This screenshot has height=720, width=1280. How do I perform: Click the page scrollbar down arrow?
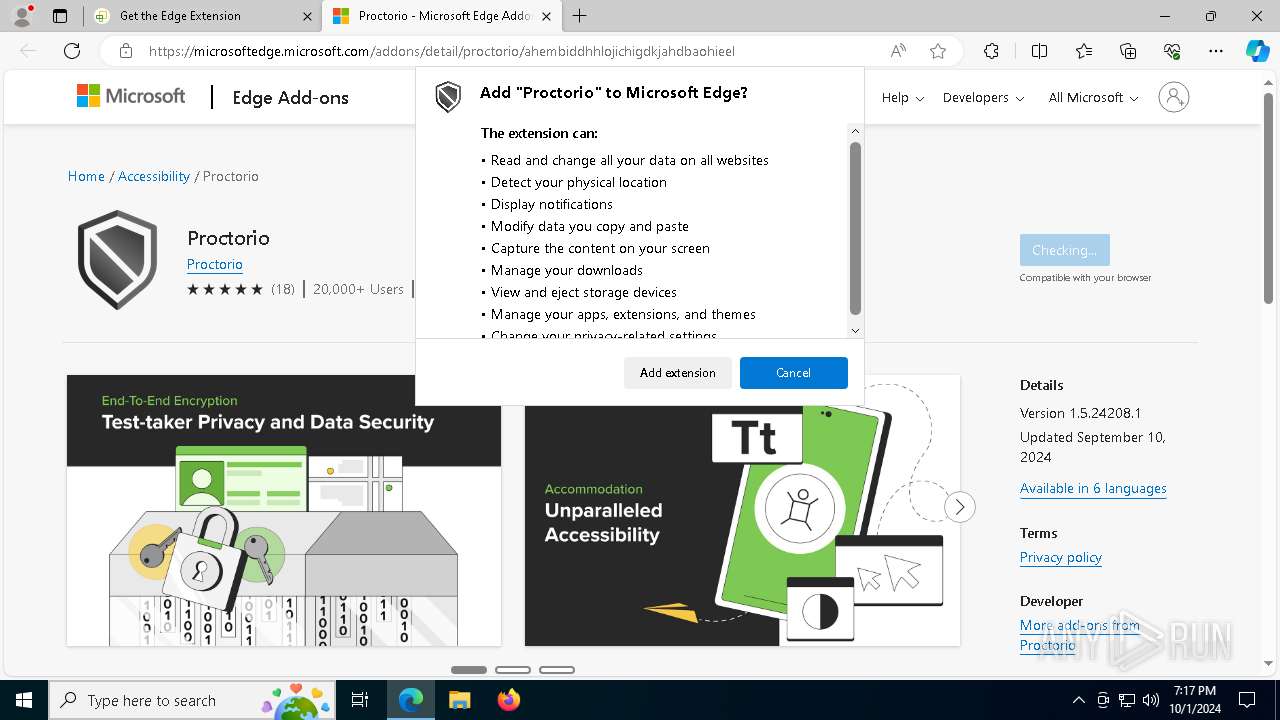coord(1270,662)
